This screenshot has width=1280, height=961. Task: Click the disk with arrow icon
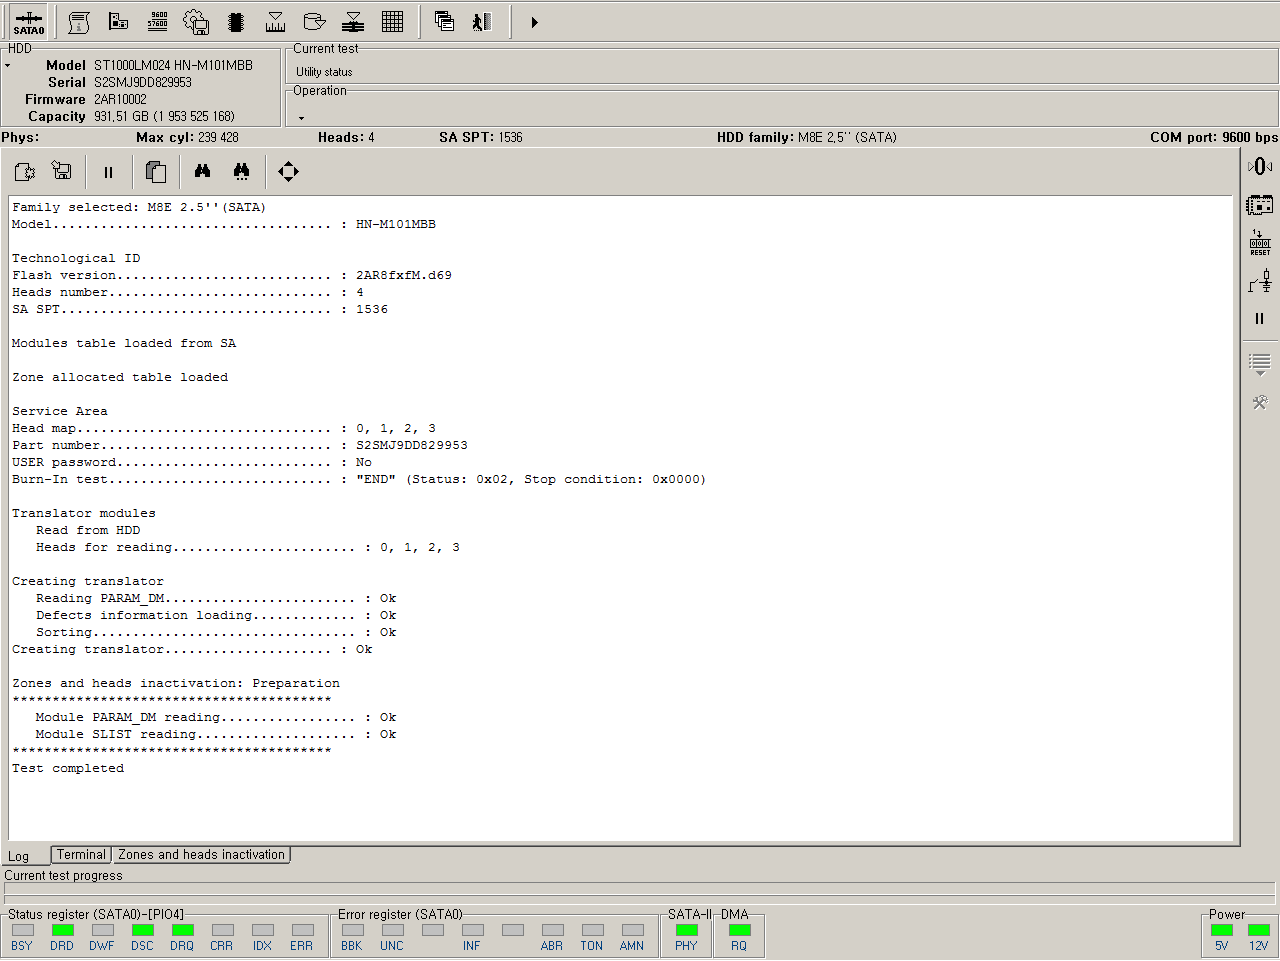(315, 22)
